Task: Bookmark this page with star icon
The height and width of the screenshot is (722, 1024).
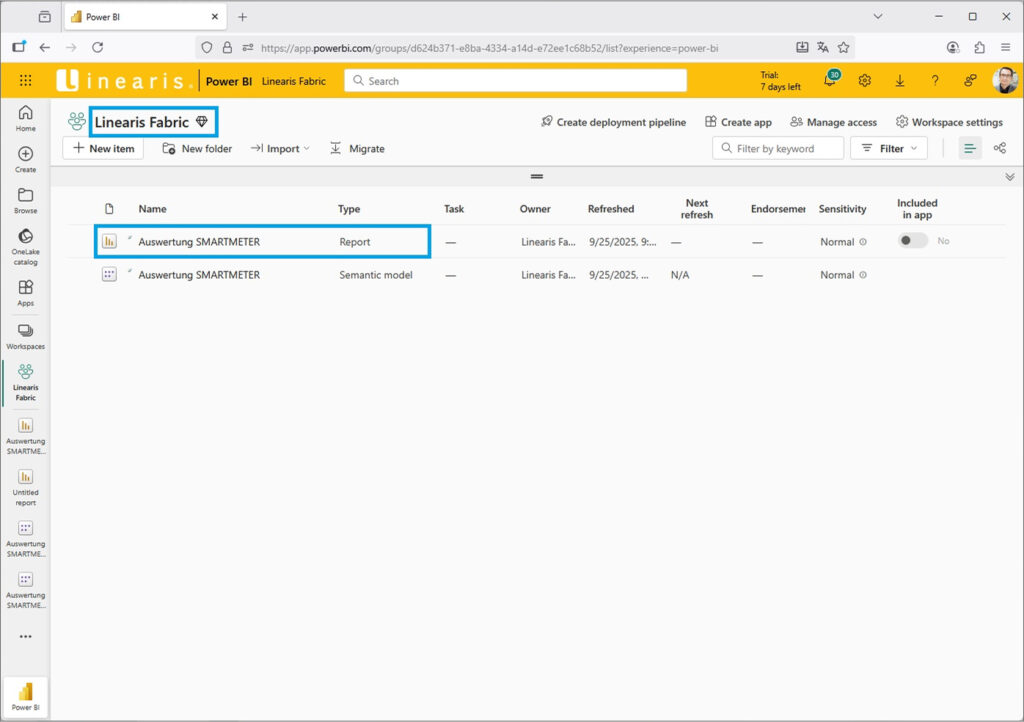Action: (x=844, y=47)
